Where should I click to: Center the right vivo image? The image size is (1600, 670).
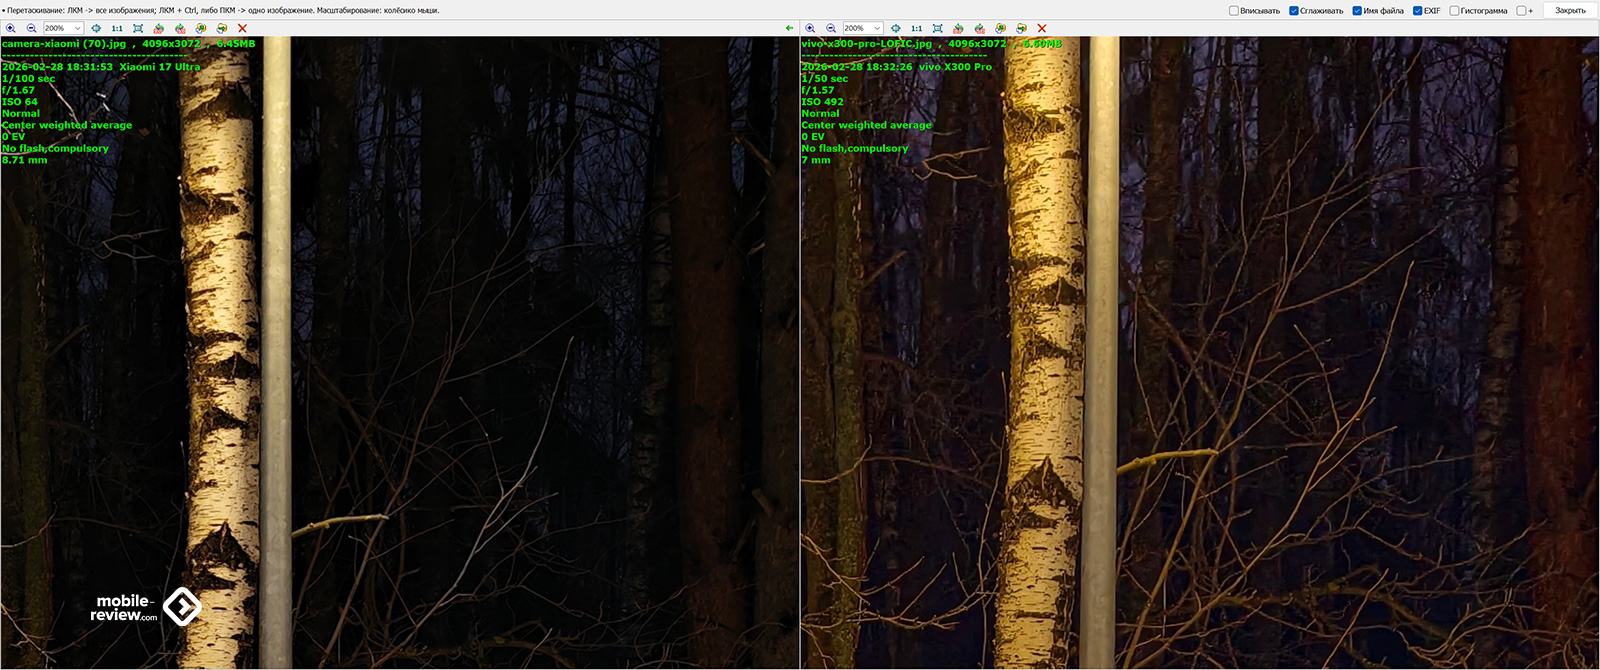(896, 28)
